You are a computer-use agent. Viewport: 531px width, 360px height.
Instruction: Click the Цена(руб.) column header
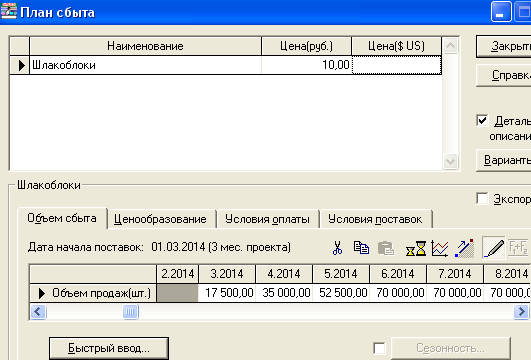pos(306,46)
